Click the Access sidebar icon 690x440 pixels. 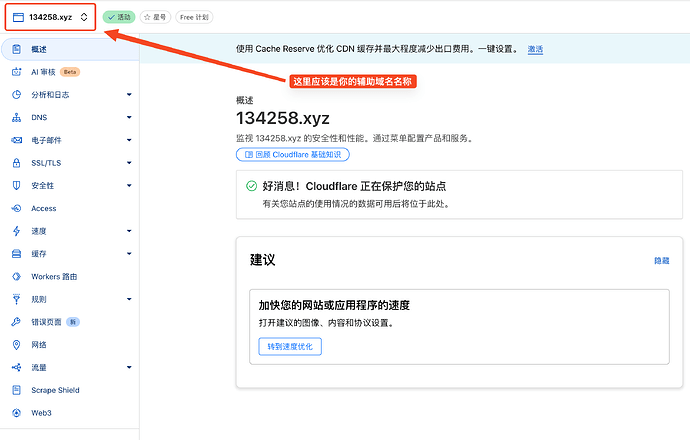click(x=16, y=209)
